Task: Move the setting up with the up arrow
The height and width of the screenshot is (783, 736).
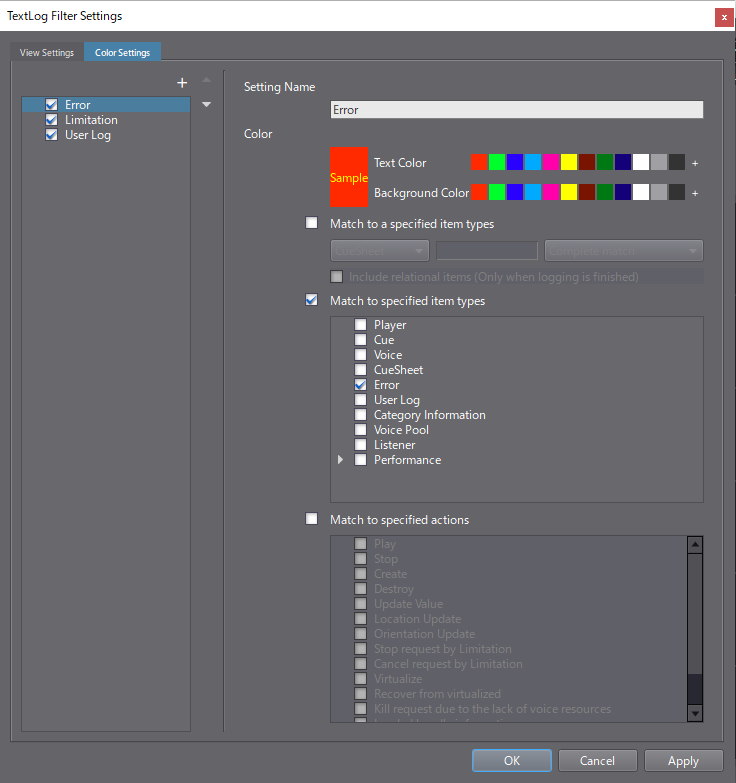Action: [x=207, y=80]
